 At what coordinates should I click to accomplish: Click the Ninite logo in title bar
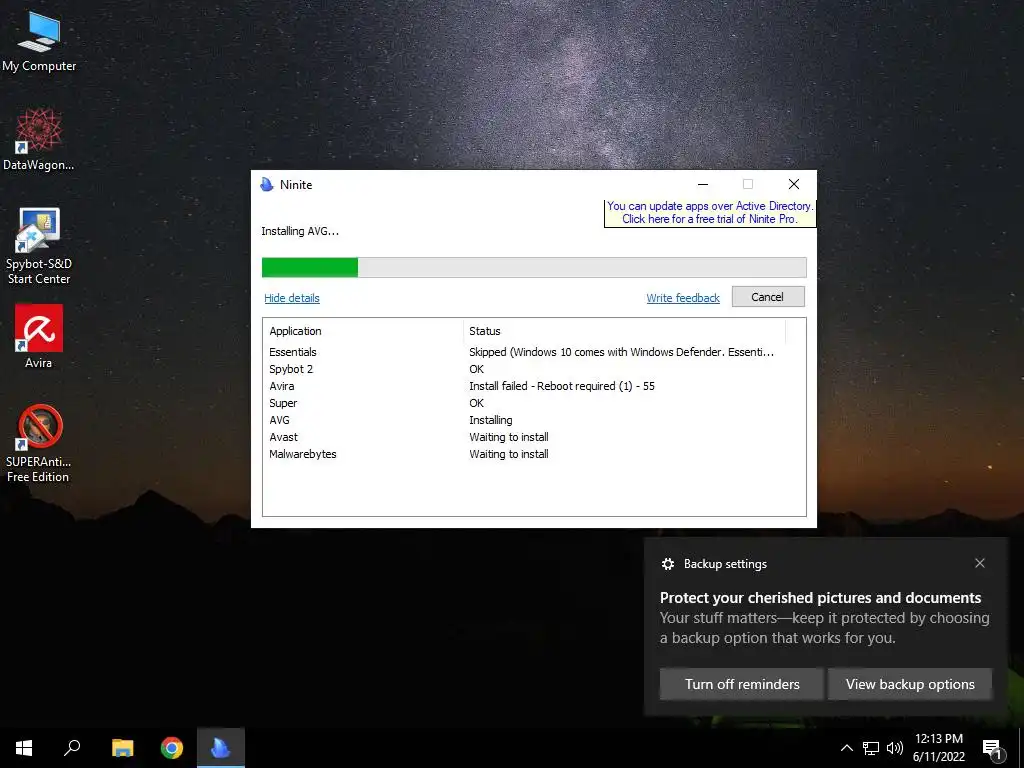coord(266,185)
